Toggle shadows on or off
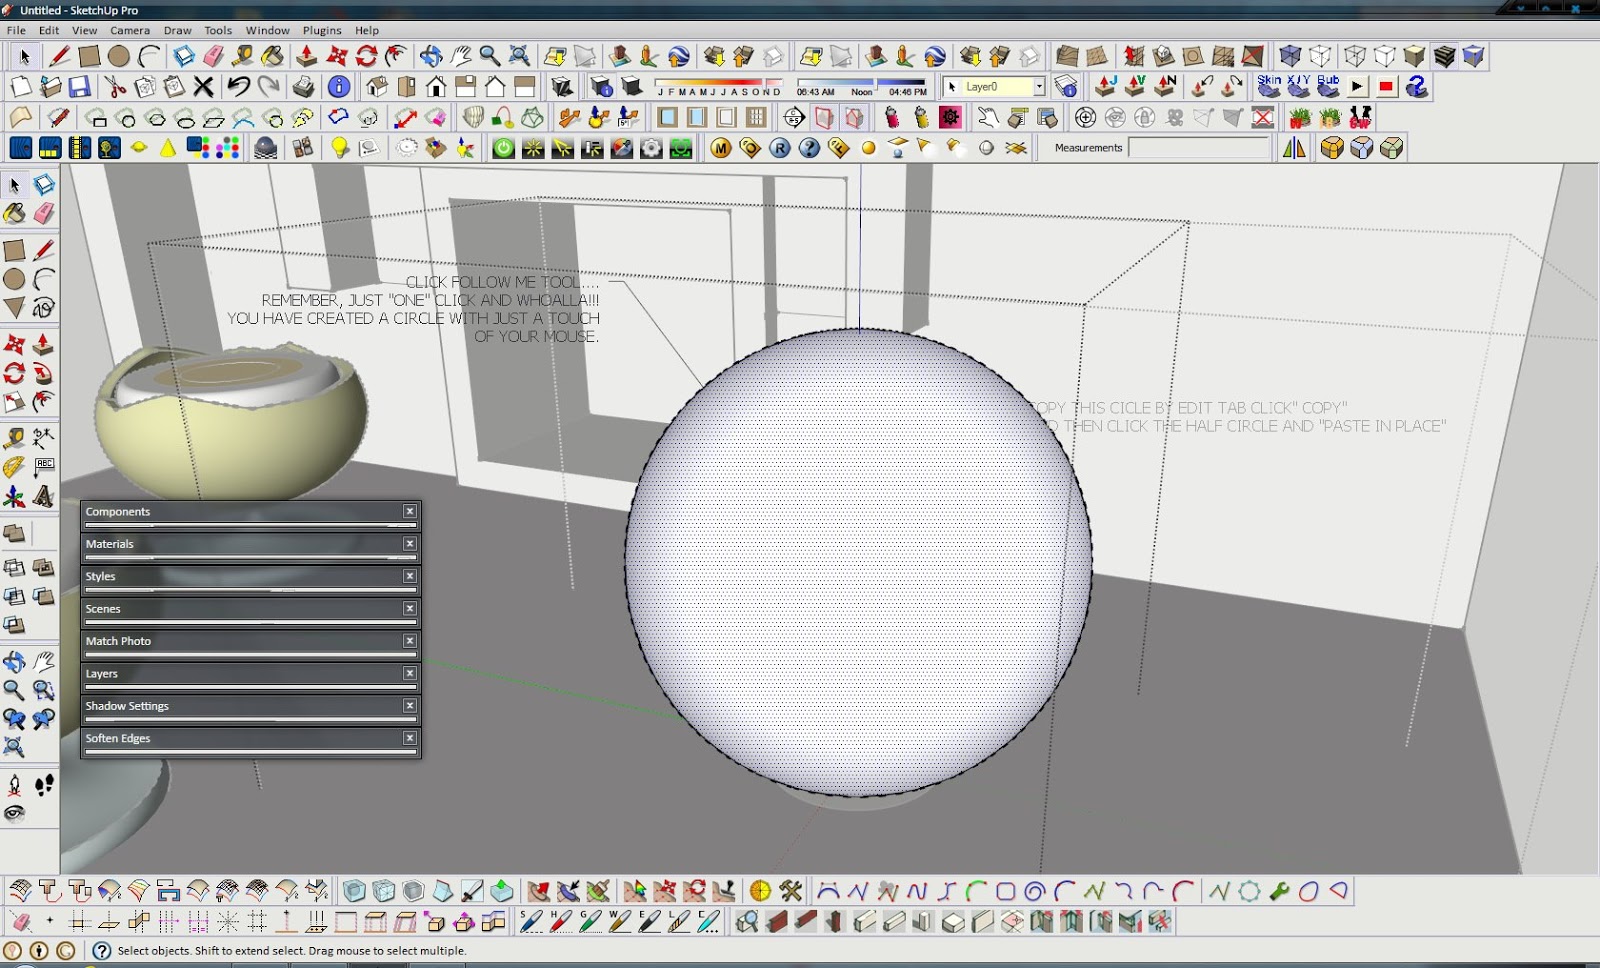The width and height of the screenshot is (1600, 968). (x=629, y=87)
